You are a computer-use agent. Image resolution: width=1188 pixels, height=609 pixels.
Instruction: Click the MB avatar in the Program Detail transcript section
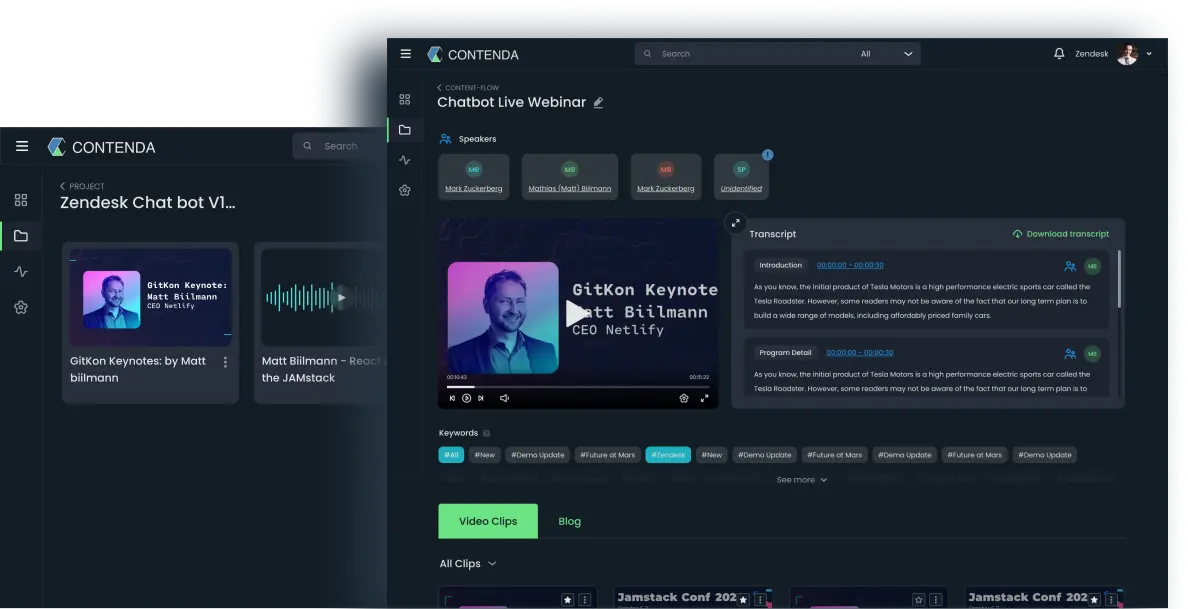[1092, 353]
